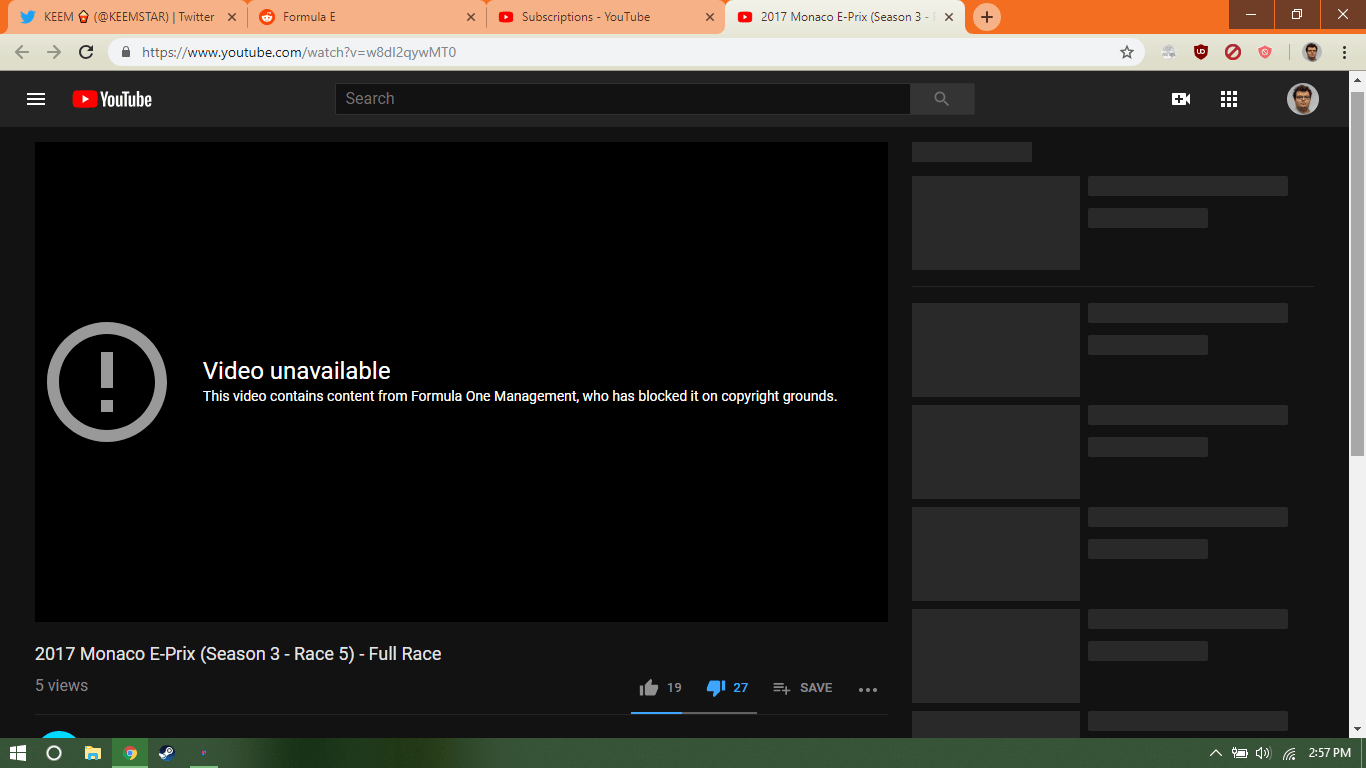Save the video to a playlist

point(802,688)
